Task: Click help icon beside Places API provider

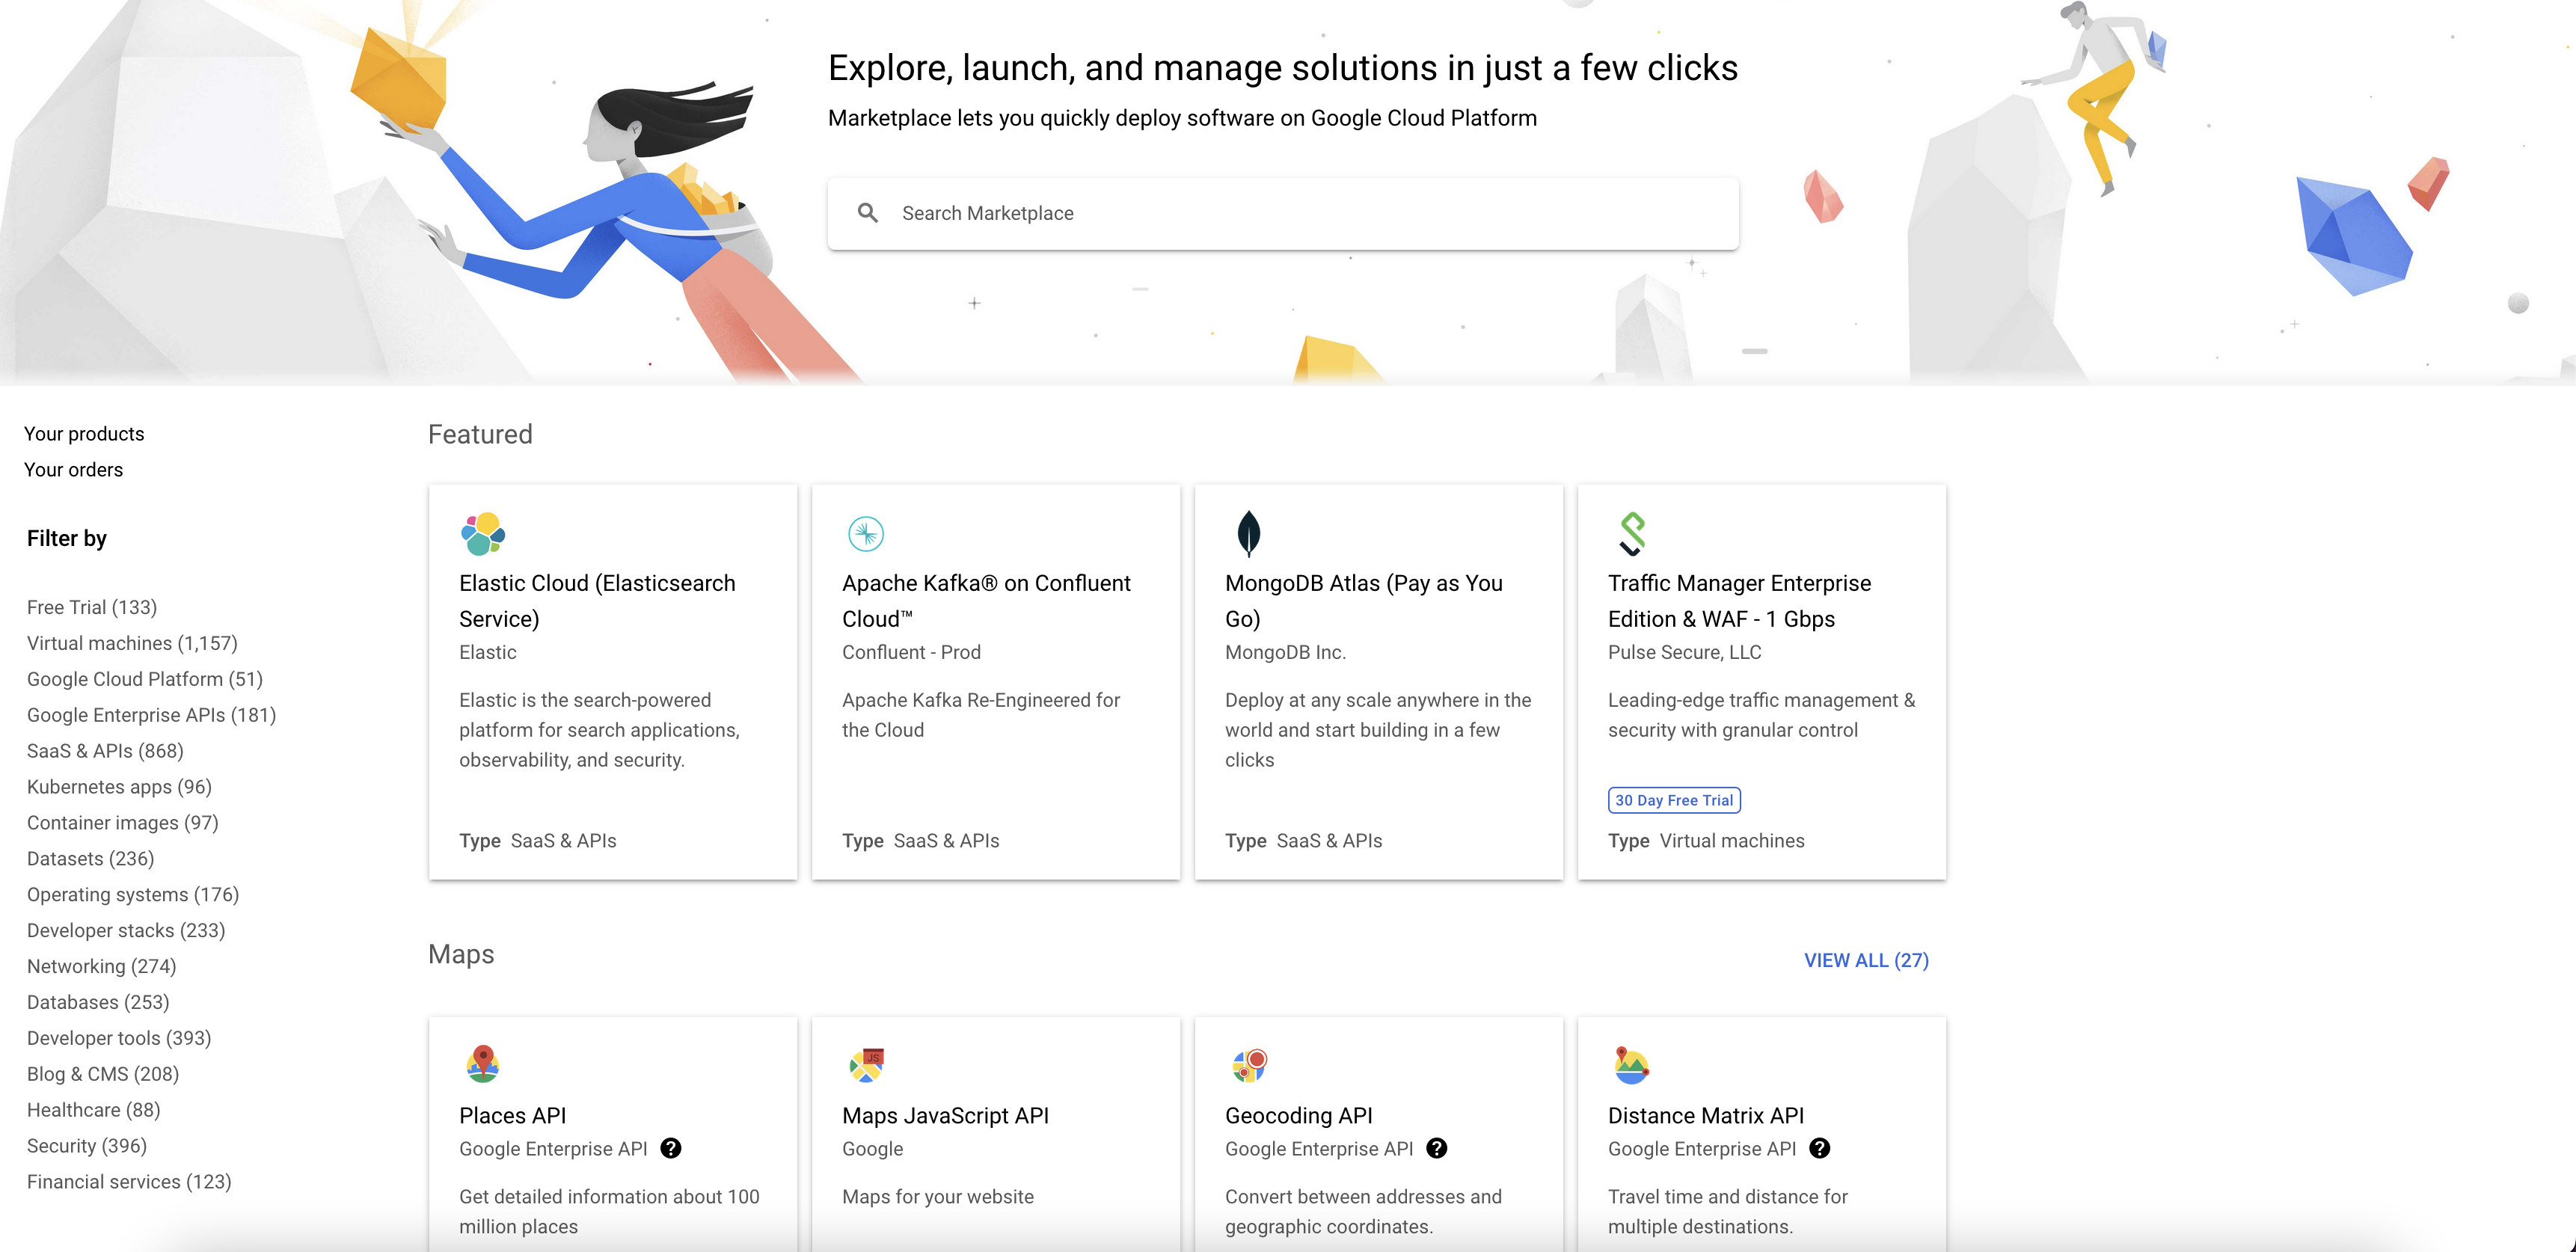Action: 671,1148
